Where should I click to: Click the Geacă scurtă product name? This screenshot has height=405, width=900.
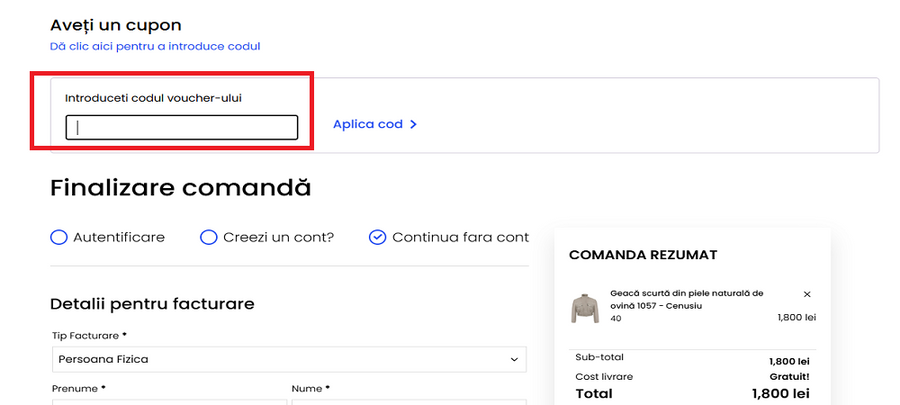pyautogui.click(x=686, y=299)
